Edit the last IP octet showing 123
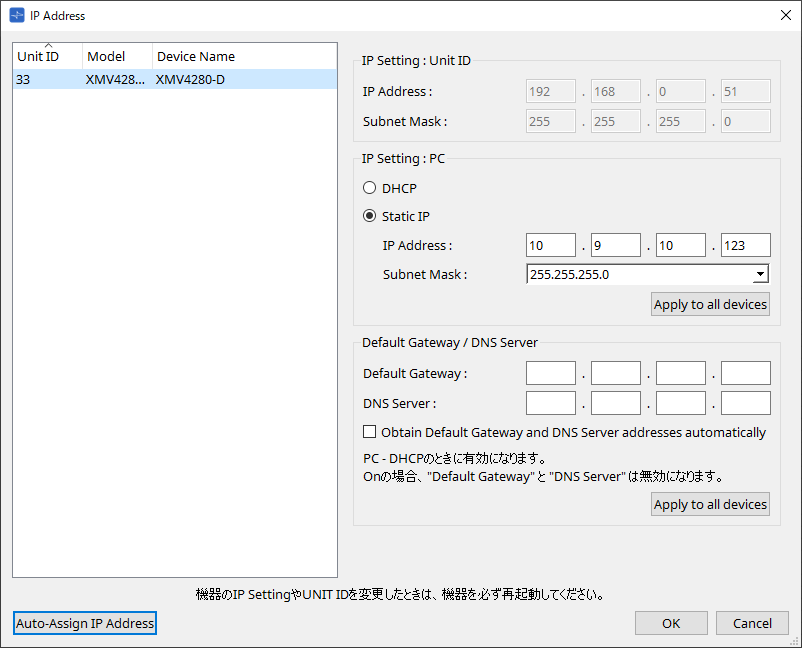Image resolution: width=802 pixels, height=648 pixels. (x=745, y=245)
